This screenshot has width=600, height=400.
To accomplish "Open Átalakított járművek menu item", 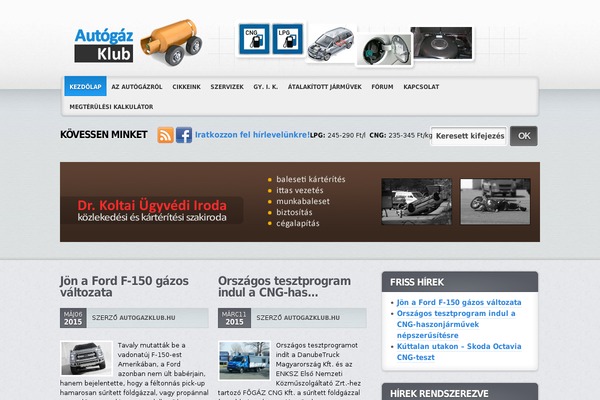I will pyautogui.click(x=324, y=87).
